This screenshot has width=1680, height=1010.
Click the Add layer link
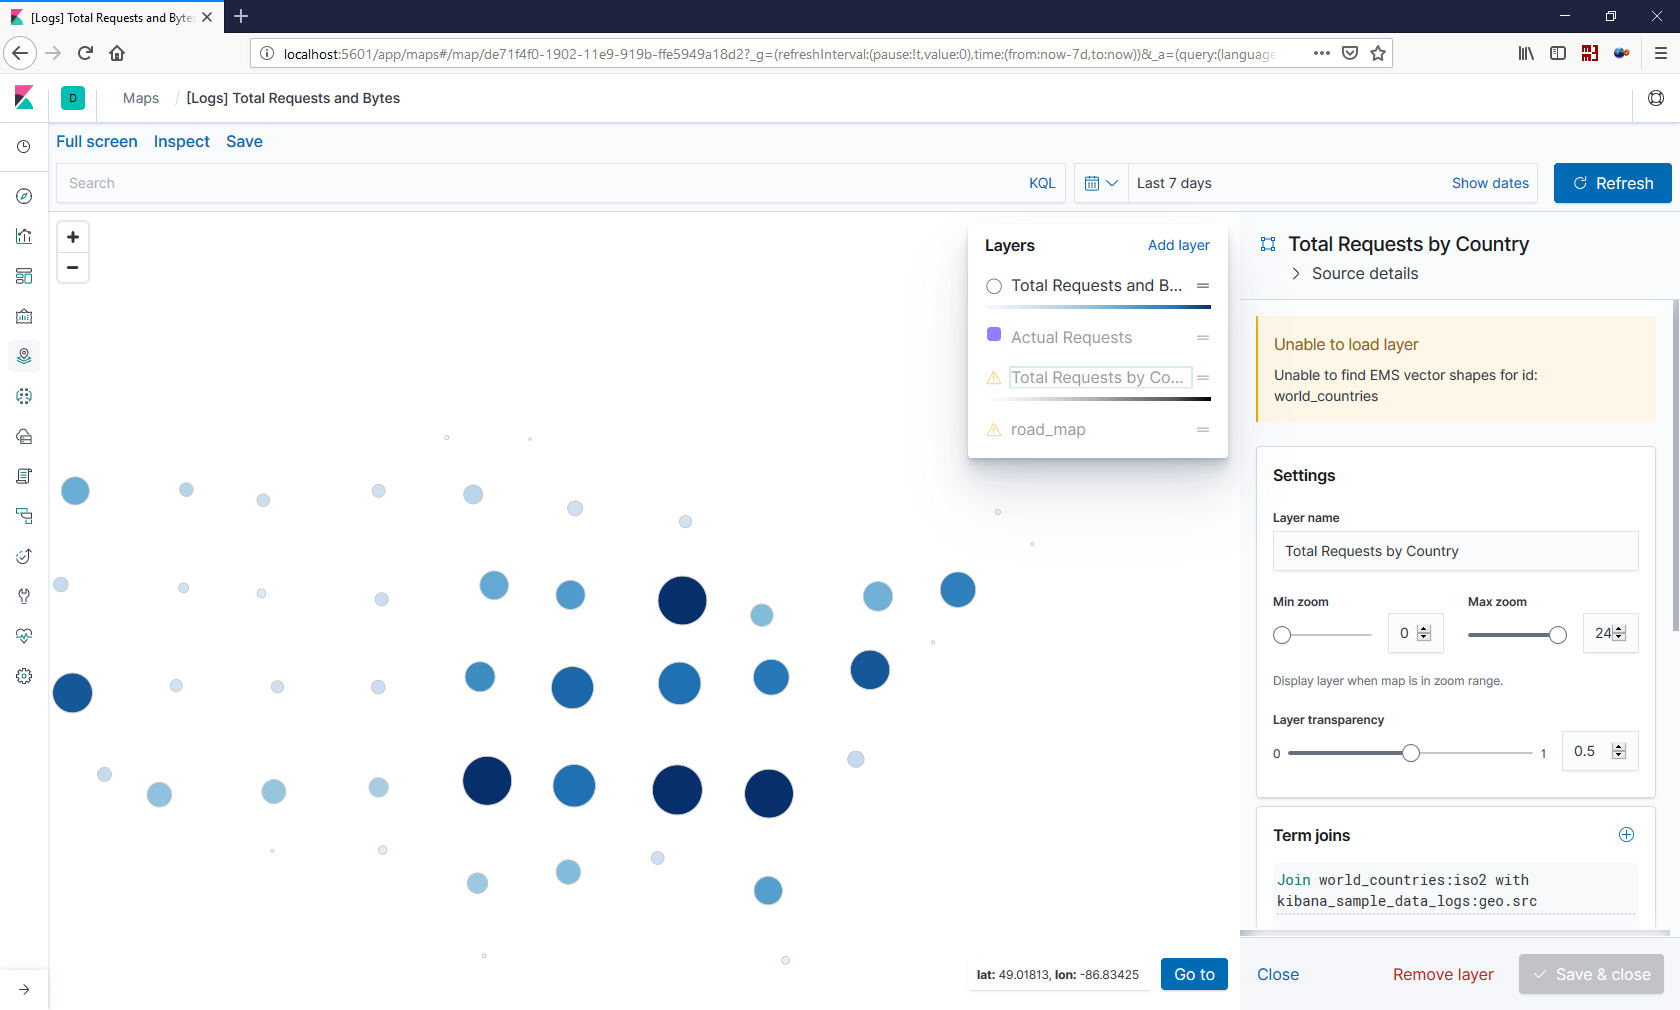1178,245
